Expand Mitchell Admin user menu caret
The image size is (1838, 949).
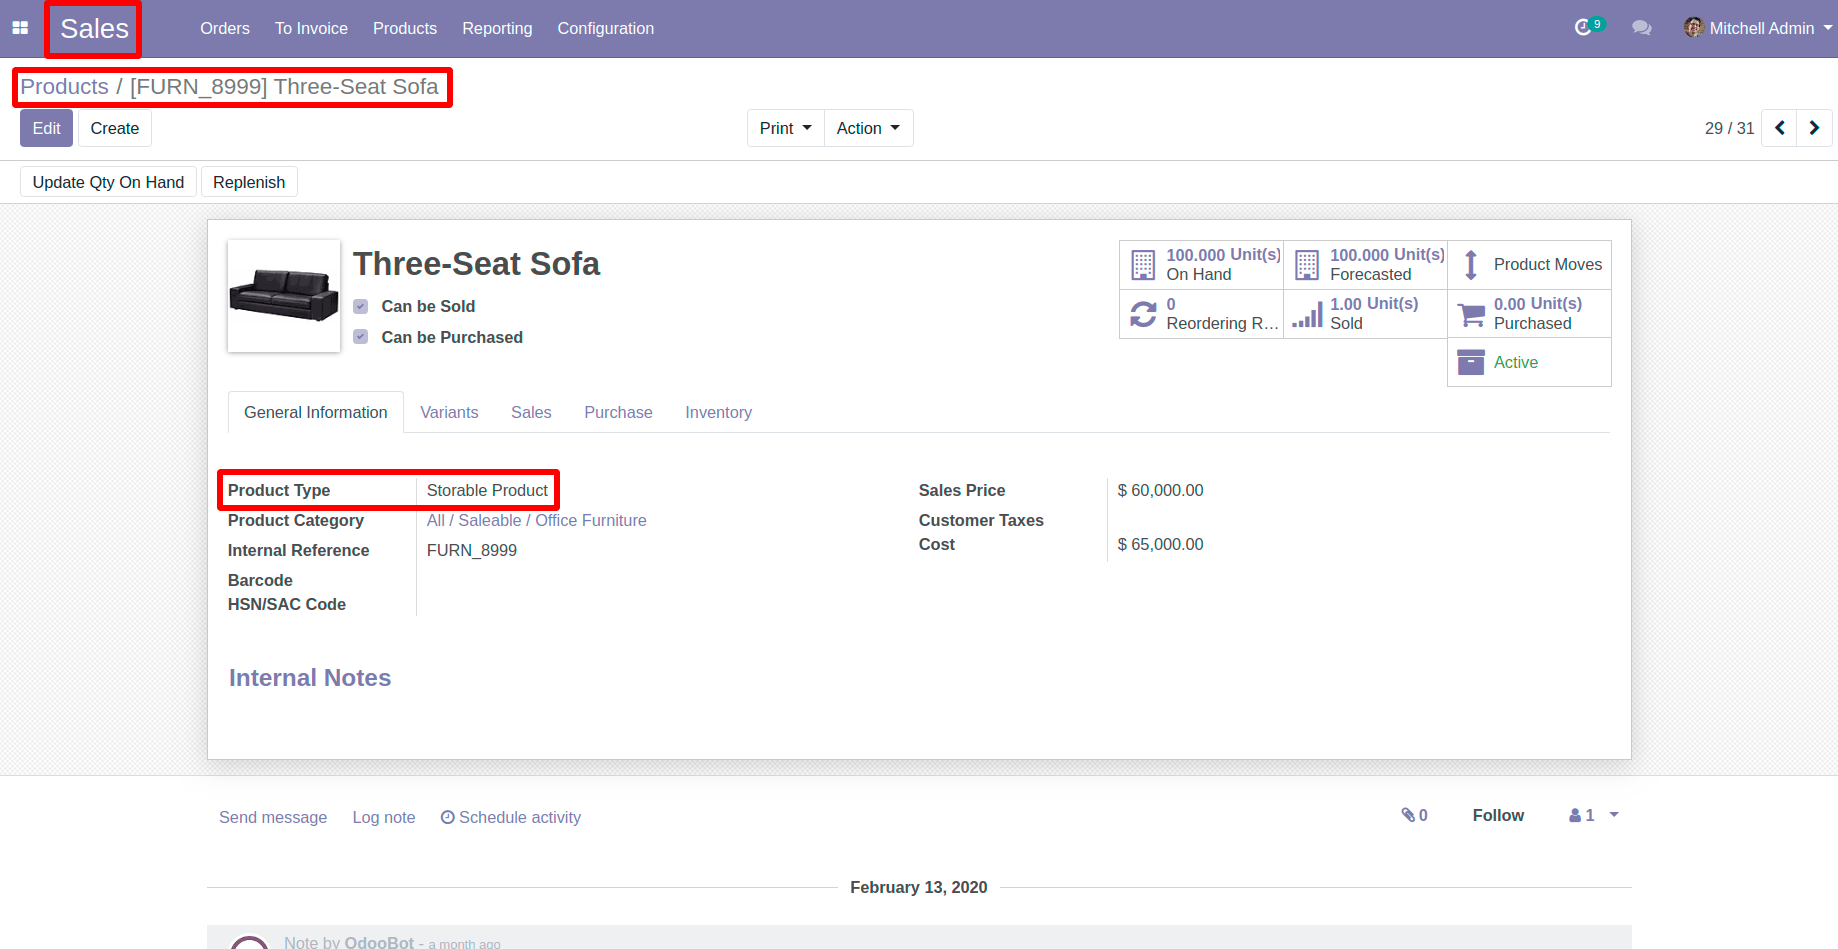pyautogui.click(x=1828, y=28)
